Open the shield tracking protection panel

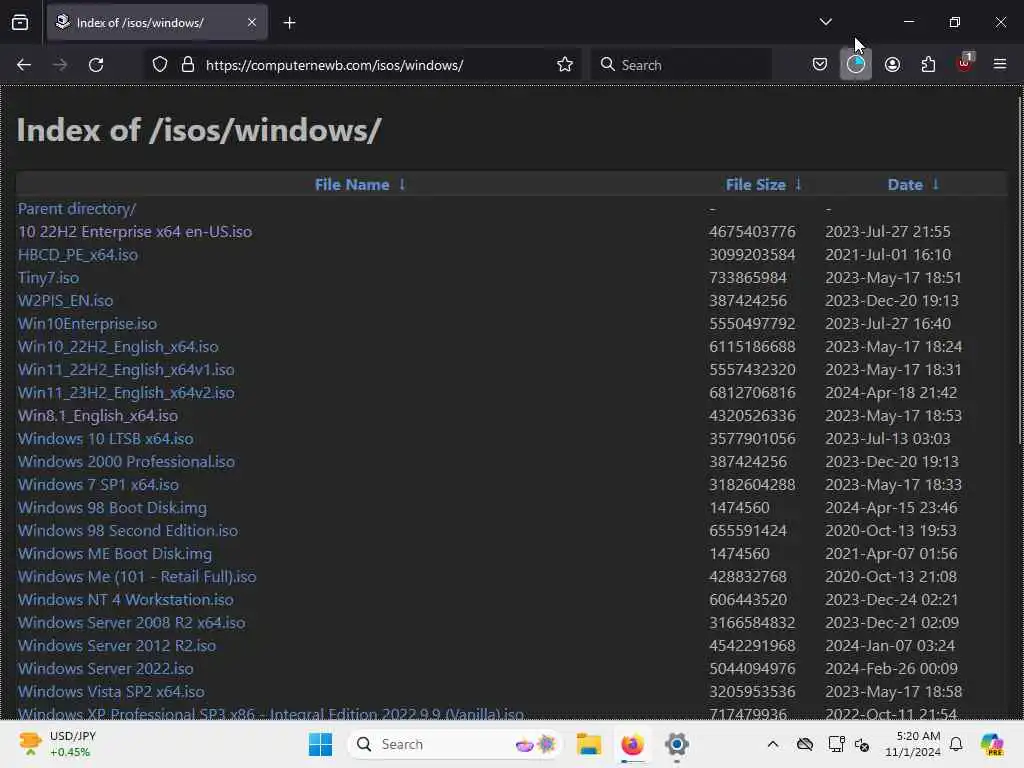click(160, 65)
